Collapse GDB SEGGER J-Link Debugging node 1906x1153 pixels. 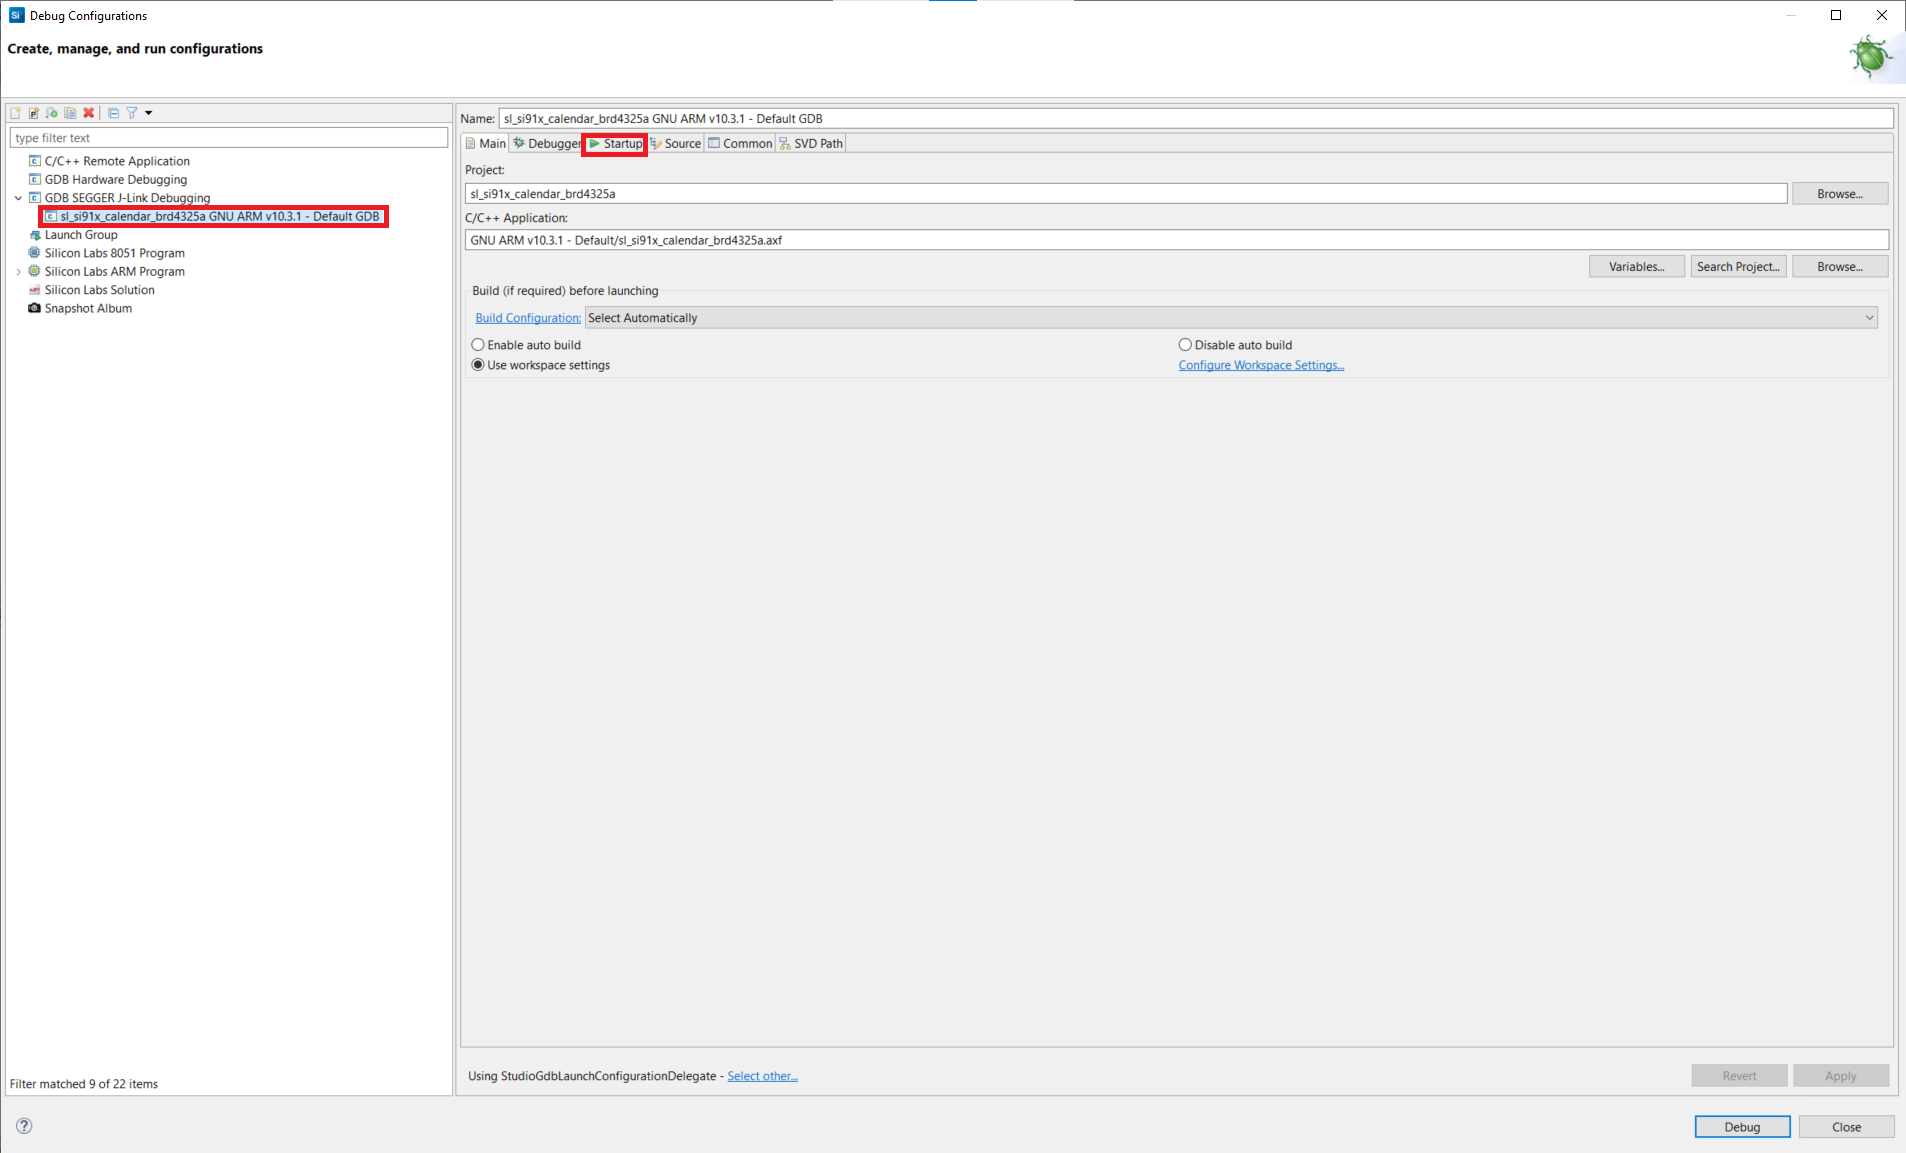point(18,198)
